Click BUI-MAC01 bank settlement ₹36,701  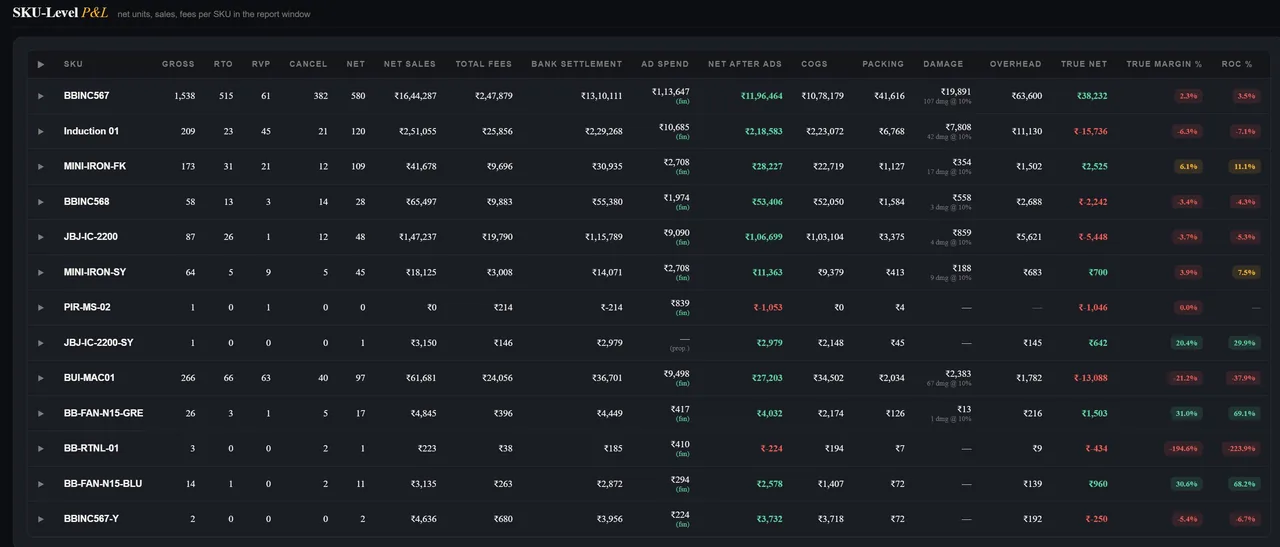click(x=607, y=378)
